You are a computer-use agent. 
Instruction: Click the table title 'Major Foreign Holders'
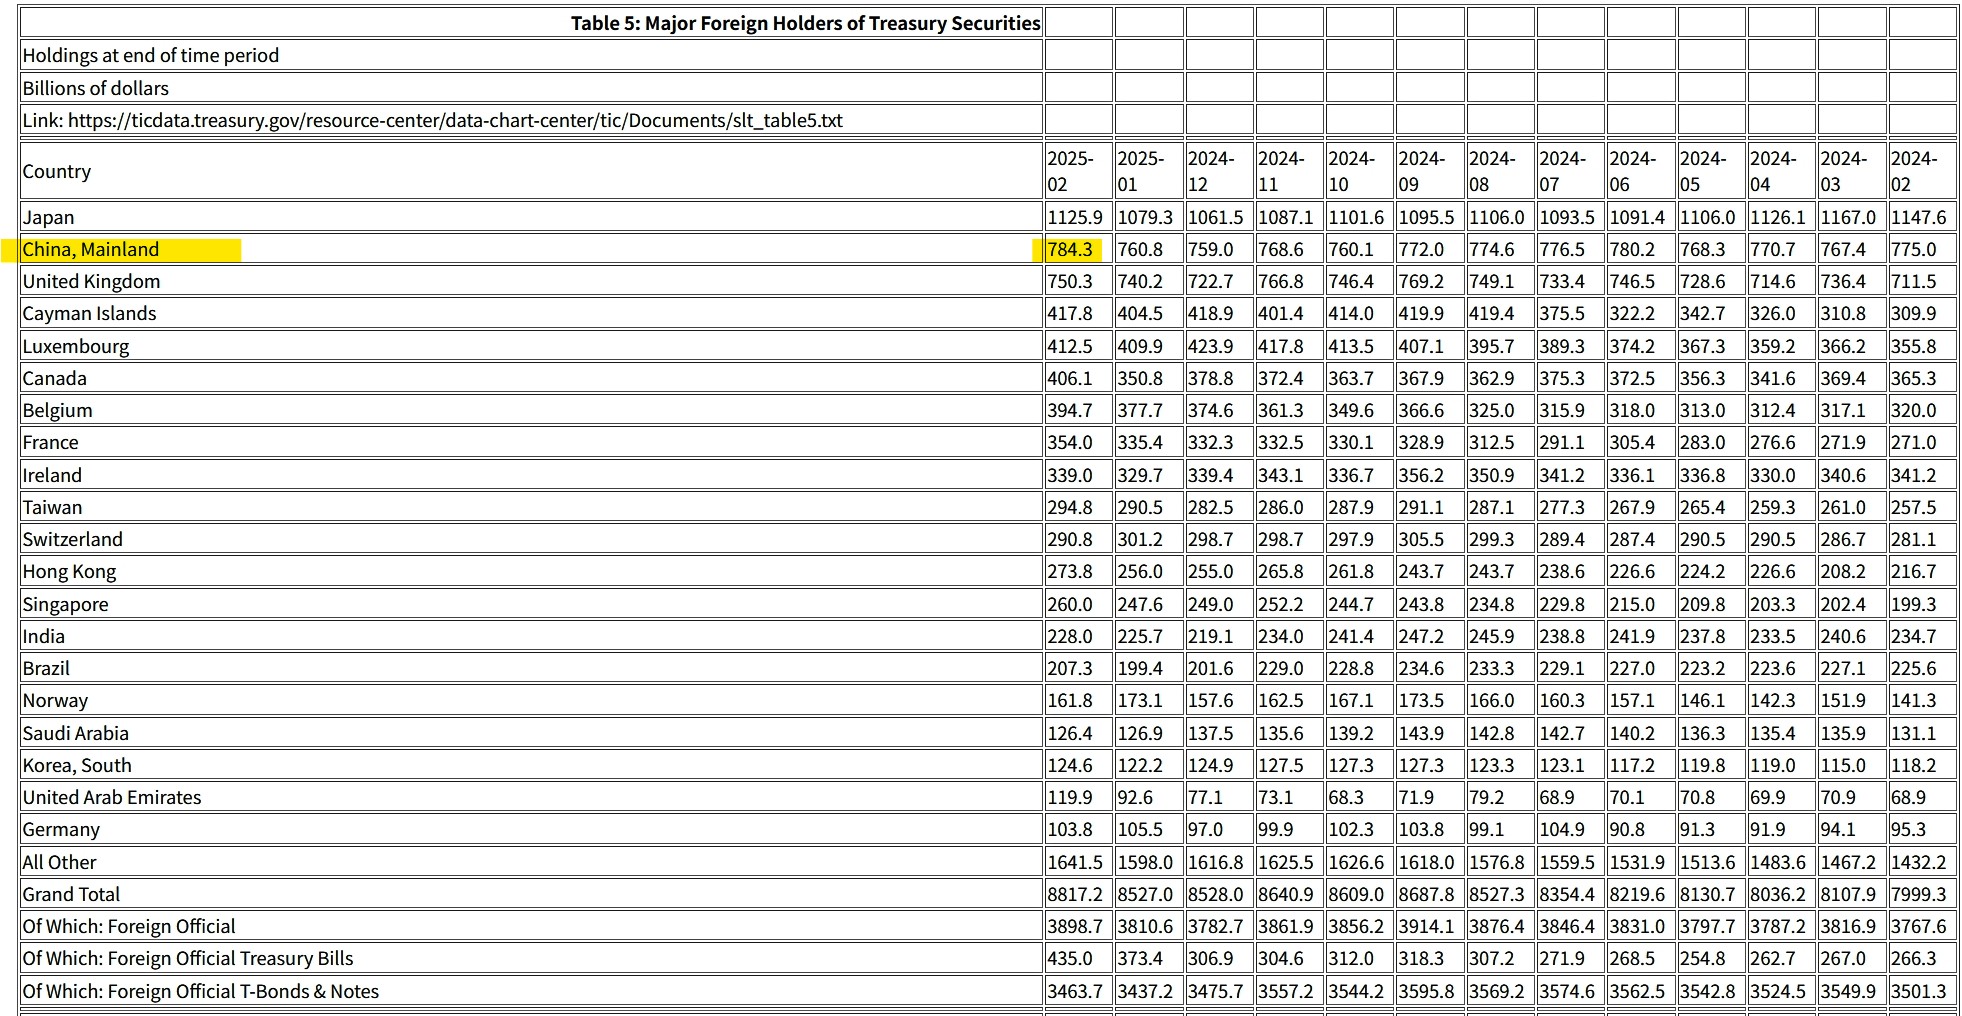point(805,23)
